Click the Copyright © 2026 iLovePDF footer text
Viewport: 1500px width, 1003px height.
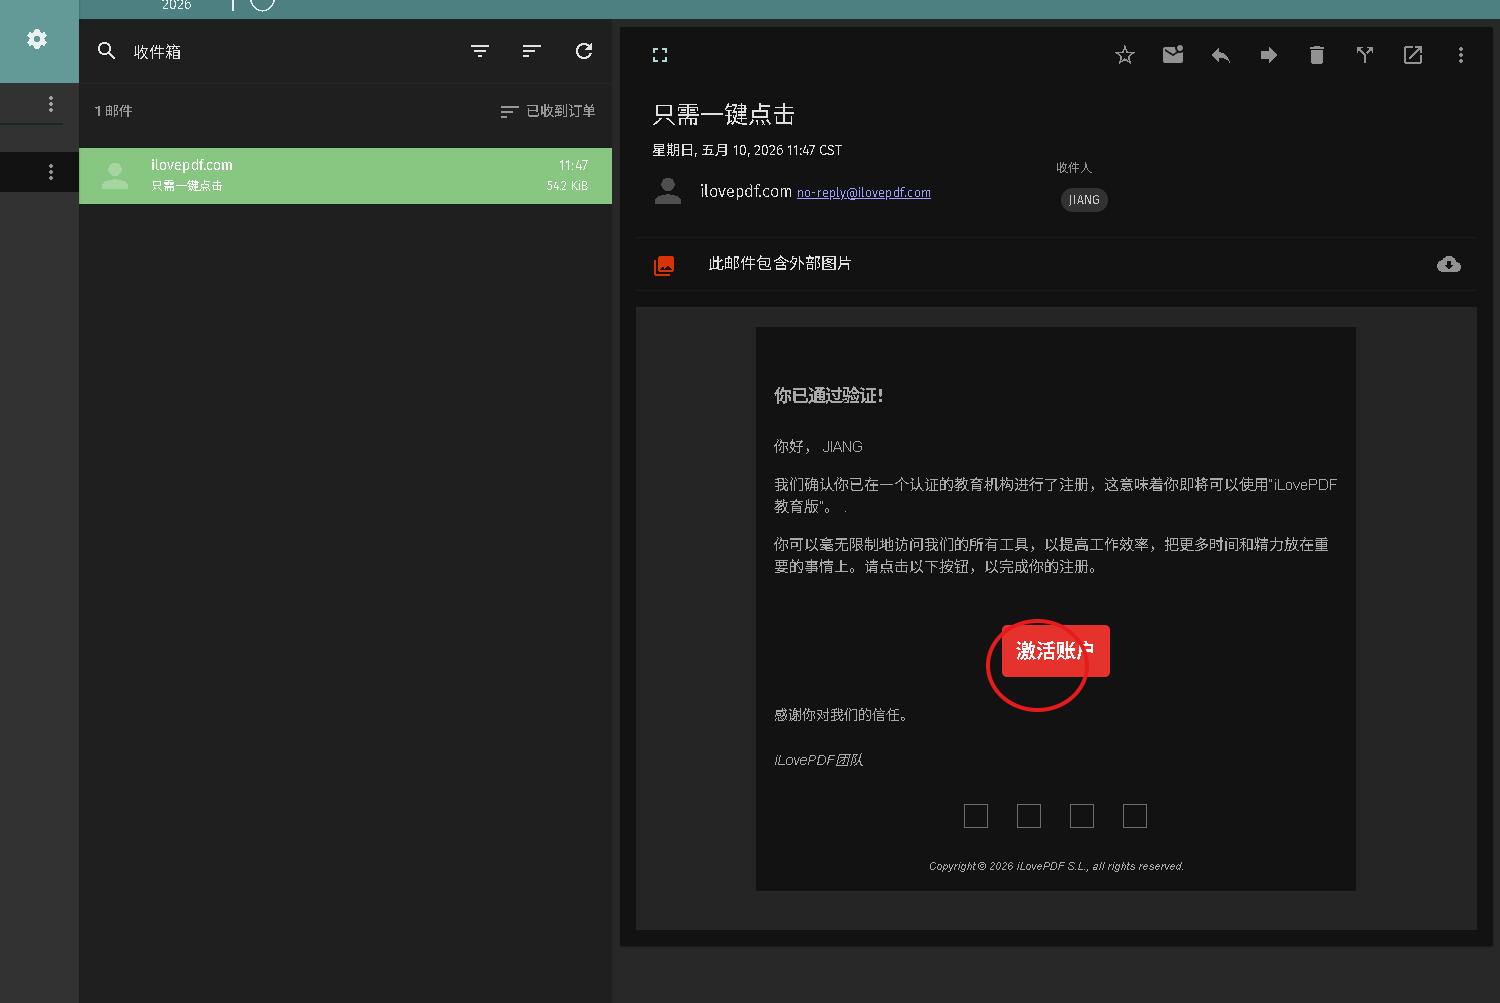coord(1056,866)
